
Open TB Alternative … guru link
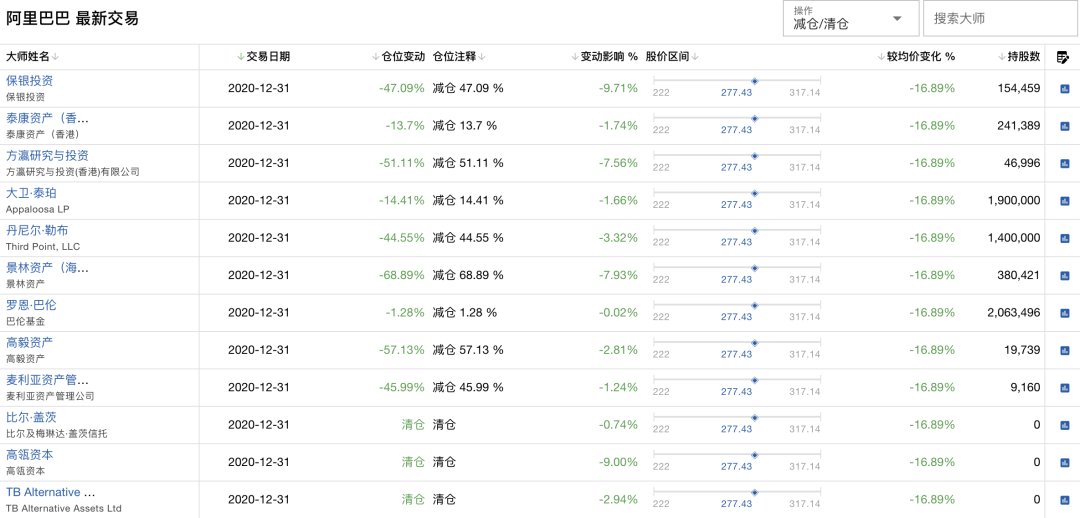coord(50,493)
